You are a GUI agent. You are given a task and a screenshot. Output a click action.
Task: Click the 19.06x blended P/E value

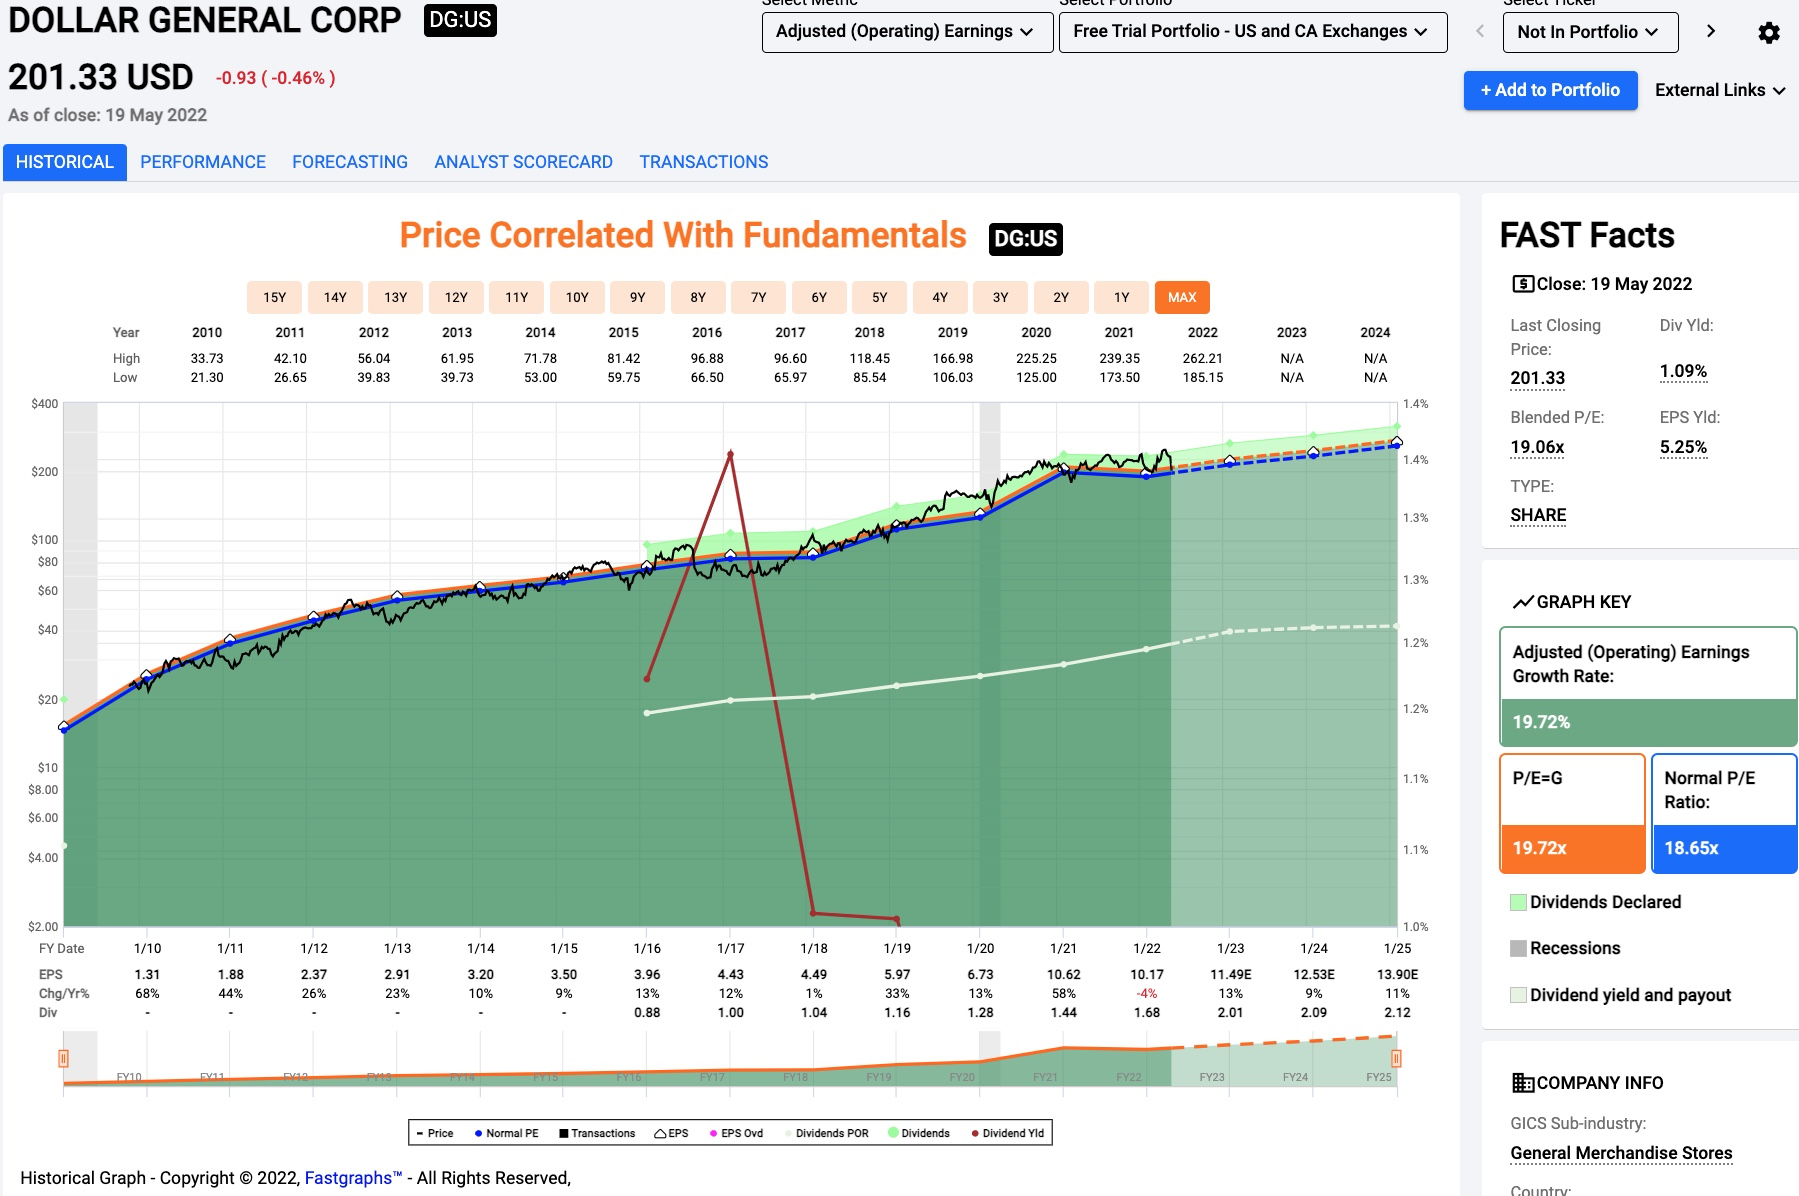[1538, 447]
